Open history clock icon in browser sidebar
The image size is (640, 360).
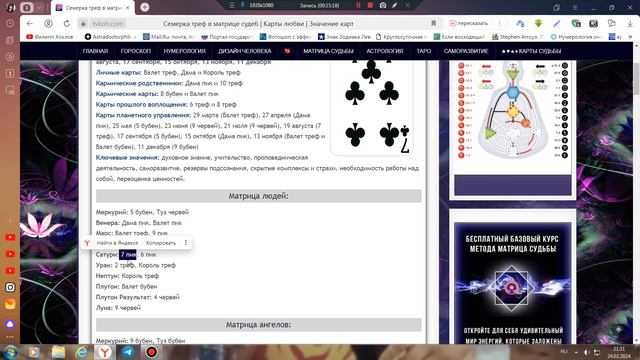click(x=10, y=24)
